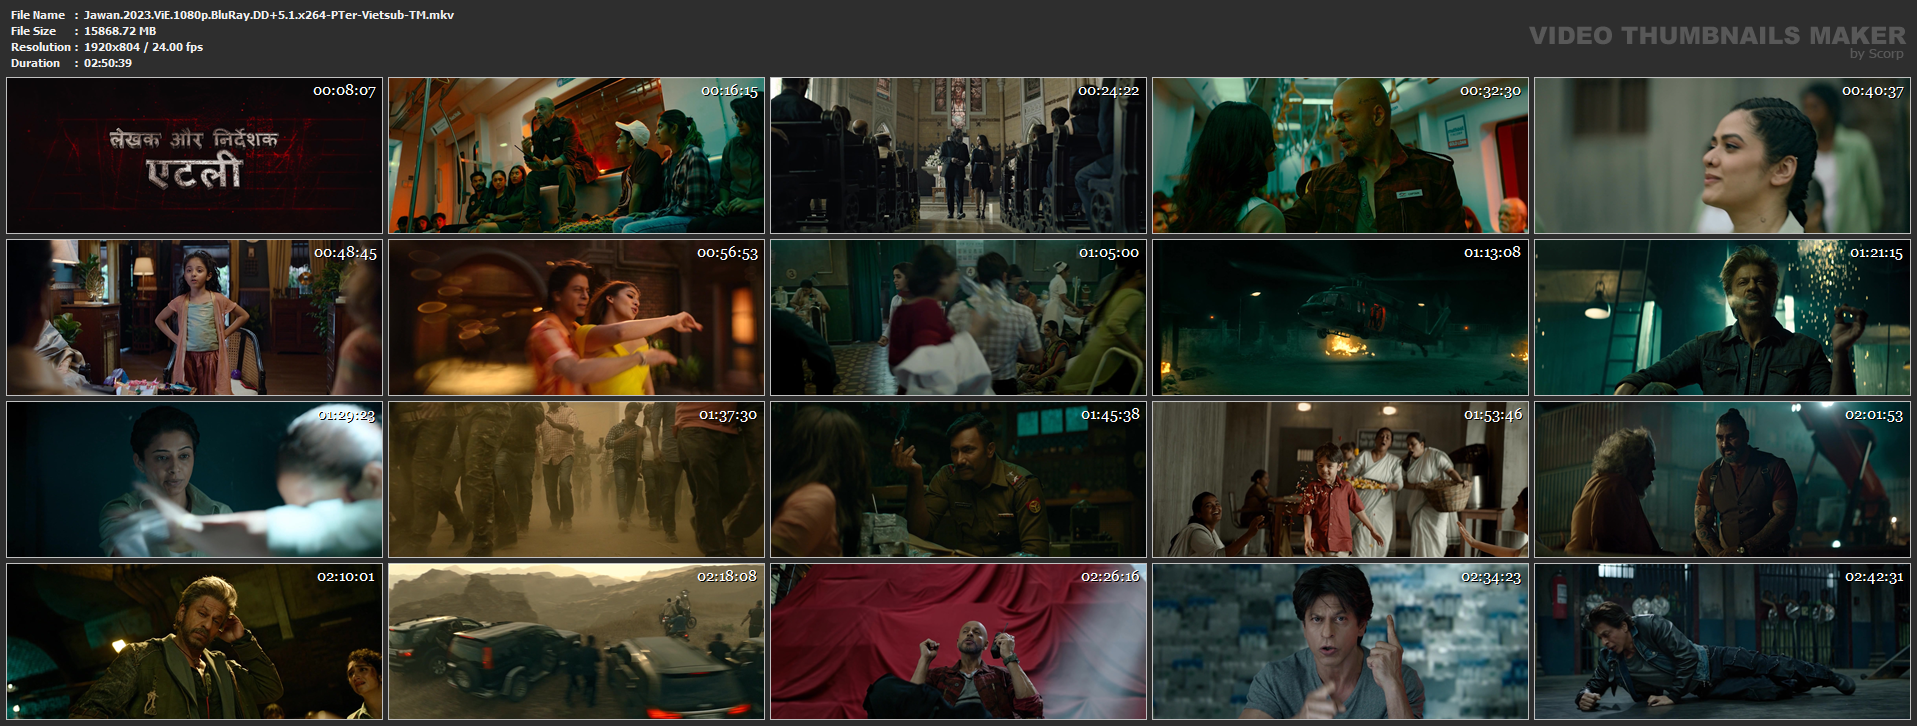Click the desert cars thumbnail at 02:18:08
The height and width of the screenshot is (726, 1917).
(577, 642)
